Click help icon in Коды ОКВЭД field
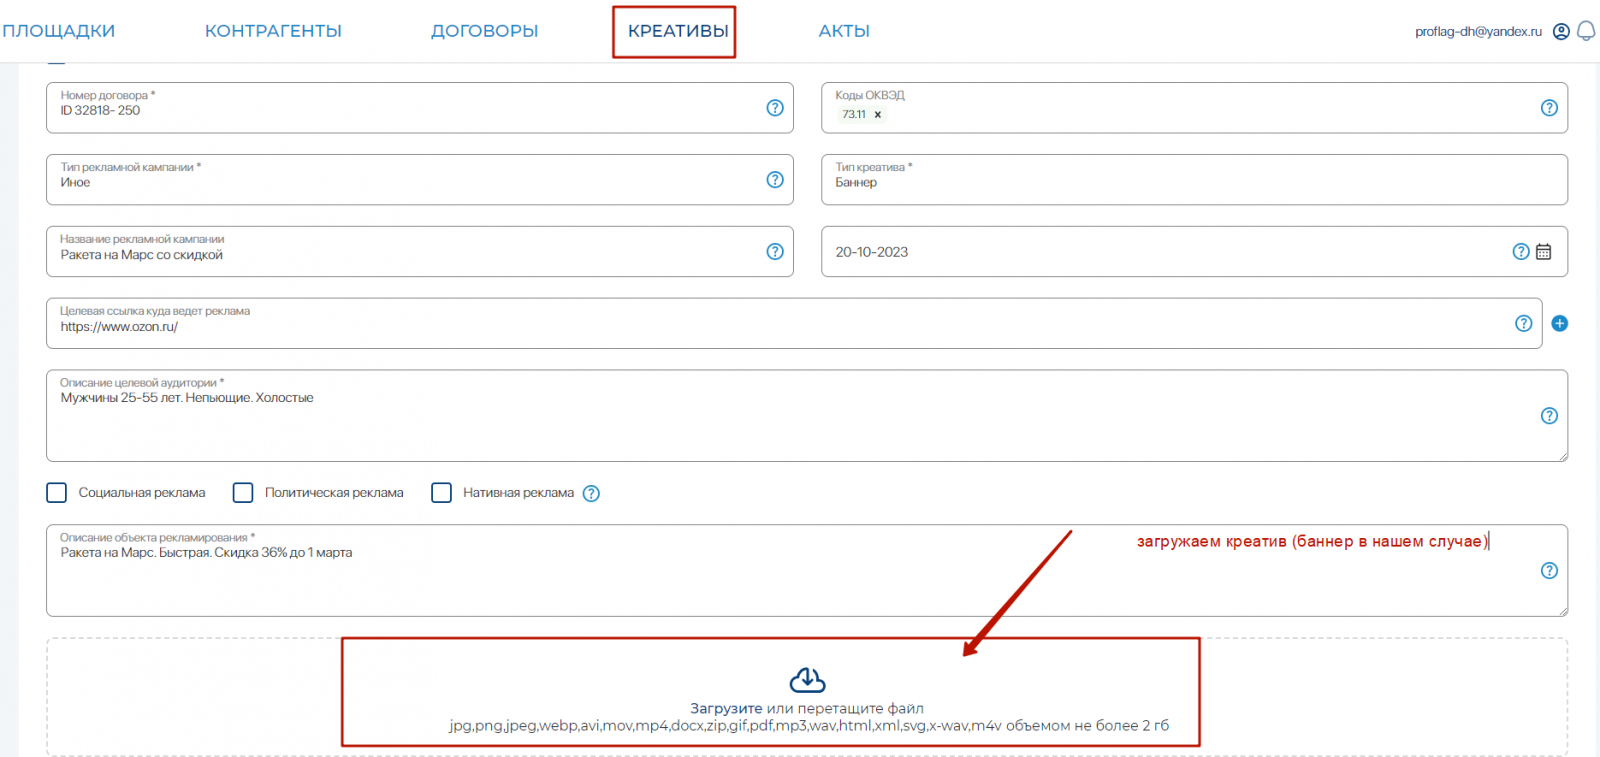Viewport: 1600px width, 757px height. click(x=1549, y=108)
